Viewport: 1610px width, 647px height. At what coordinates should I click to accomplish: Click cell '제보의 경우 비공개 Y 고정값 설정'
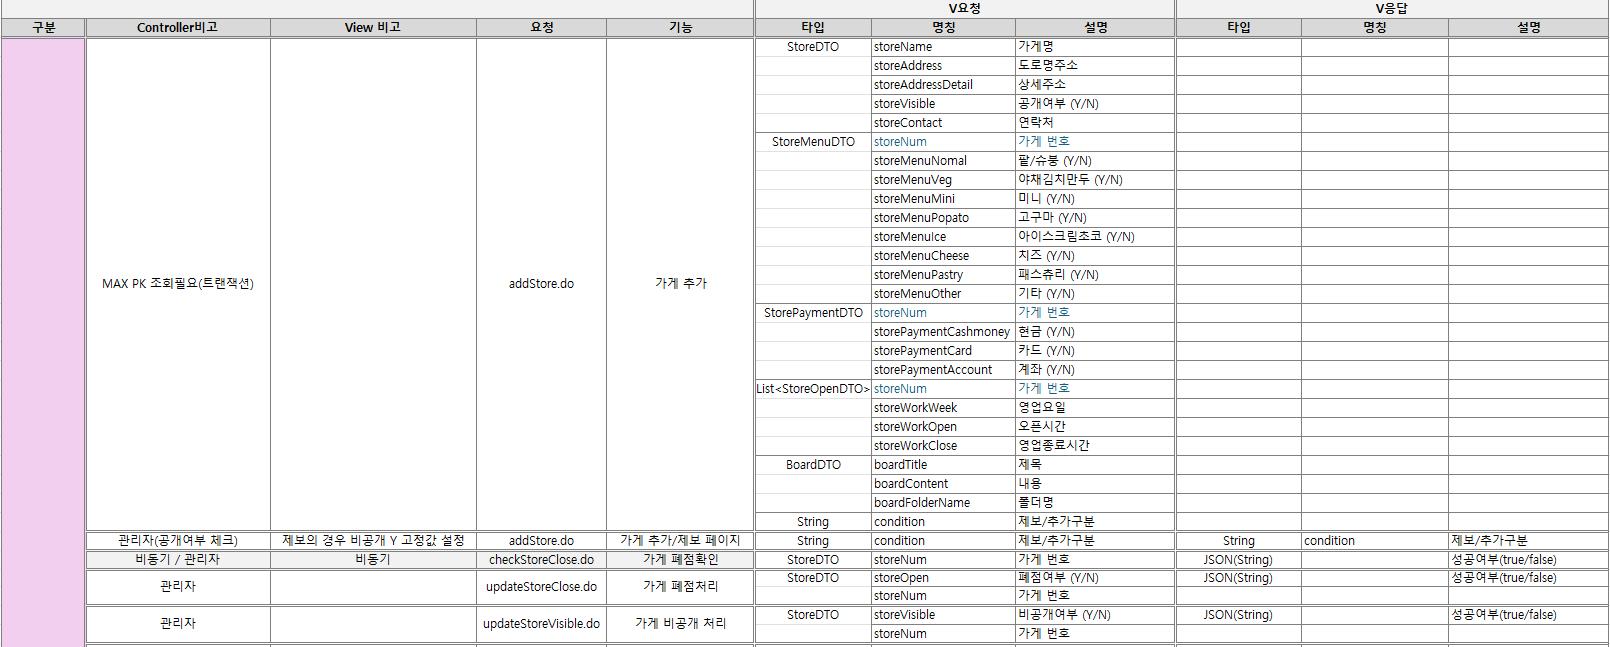click(373, 541)
